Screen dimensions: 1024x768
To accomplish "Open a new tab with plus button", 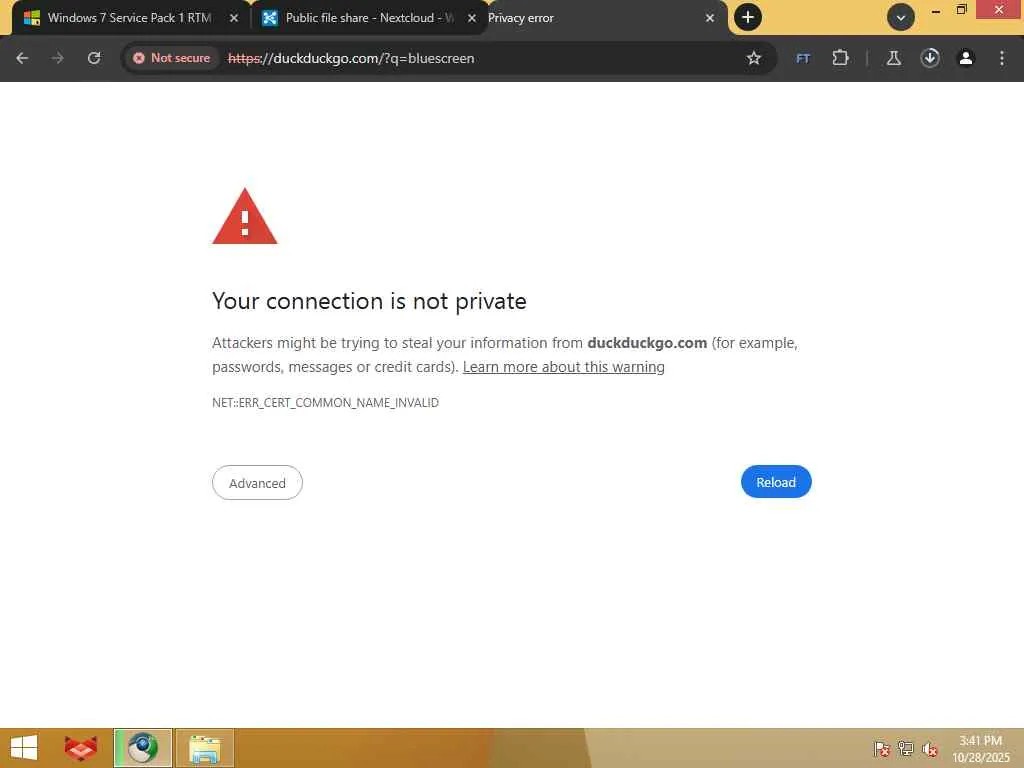I will click(x=748, y=17).
